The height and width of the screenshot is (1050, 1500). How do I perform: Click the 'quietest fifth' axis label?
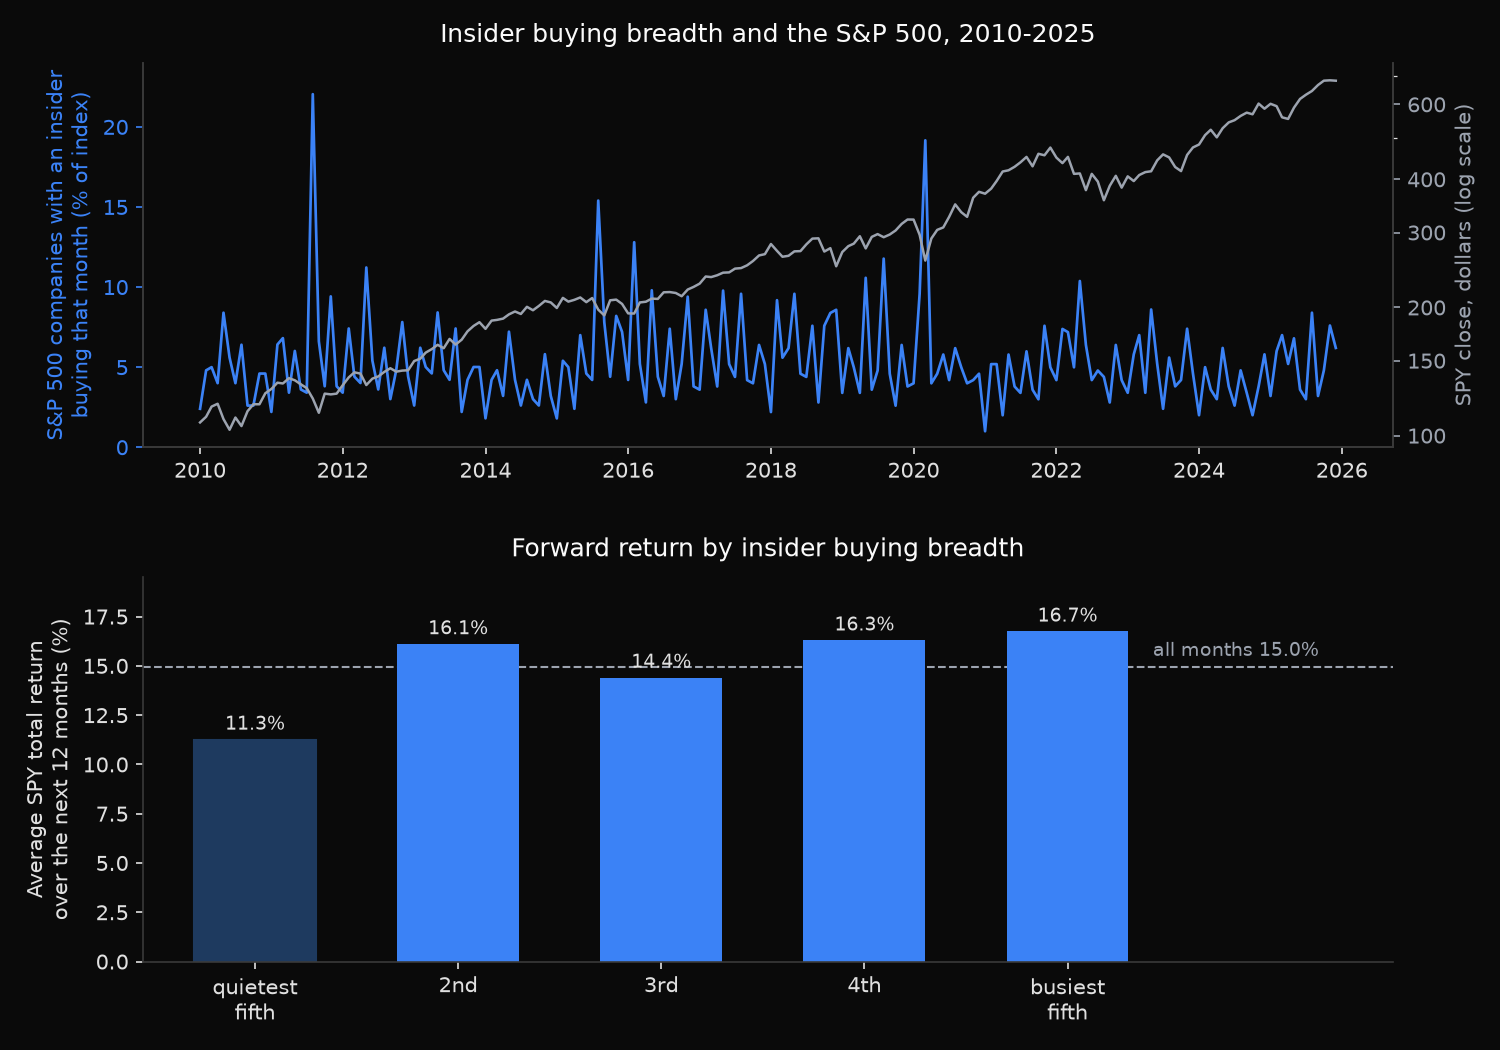coord(255,1000)
